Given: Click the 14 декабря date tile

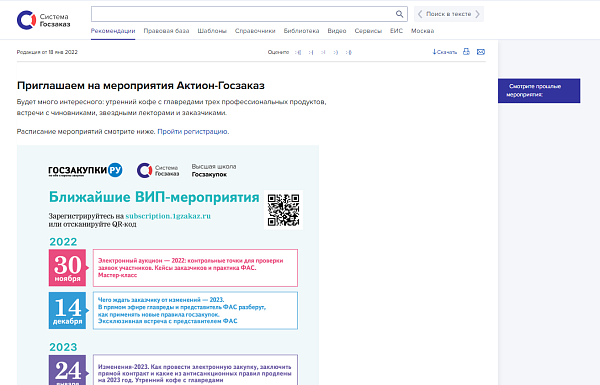Looking at the screenshot, I should click(x=67, y=310).
